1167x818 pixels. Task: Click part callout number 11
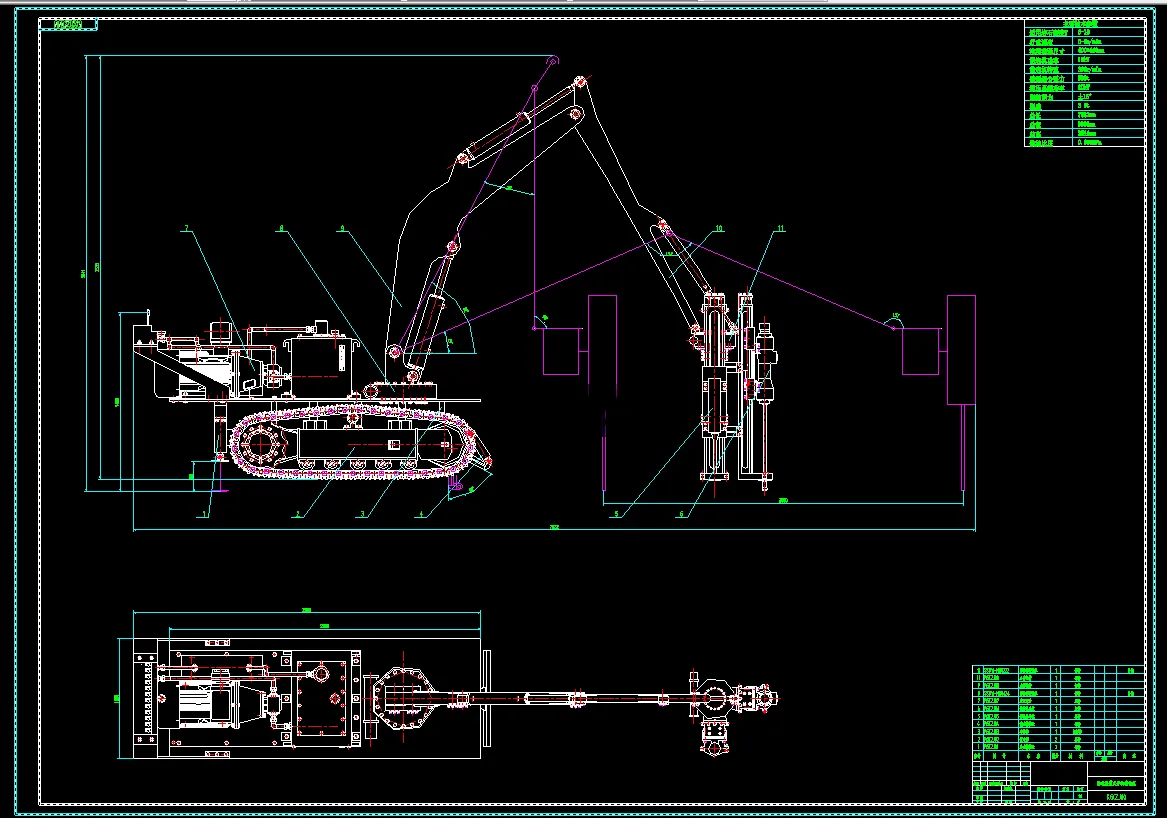tap(780, 229)
